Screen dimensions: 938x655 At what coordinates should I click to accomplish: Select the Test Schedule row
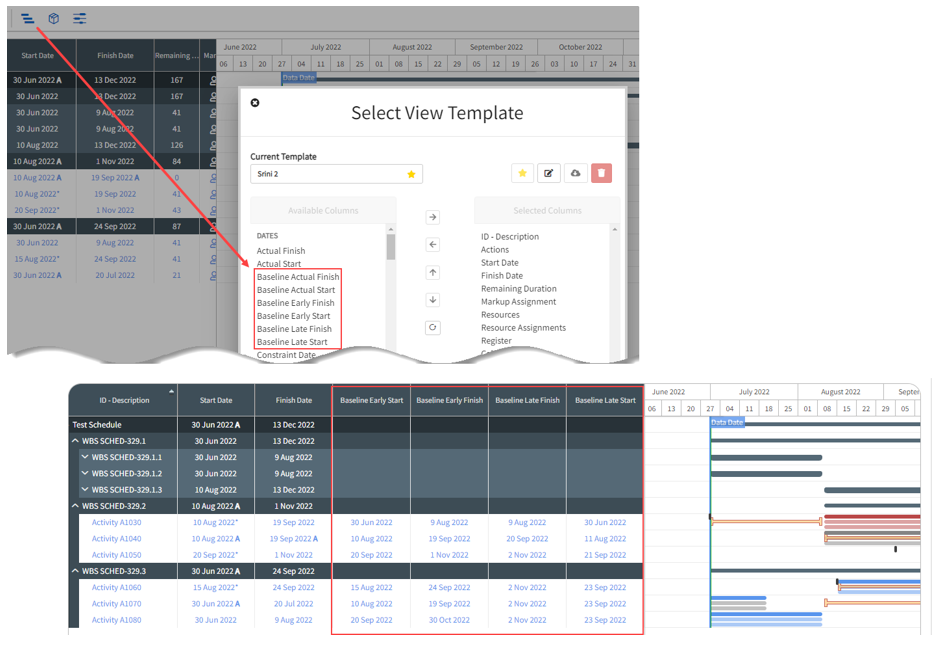click(x=356, y=425)
